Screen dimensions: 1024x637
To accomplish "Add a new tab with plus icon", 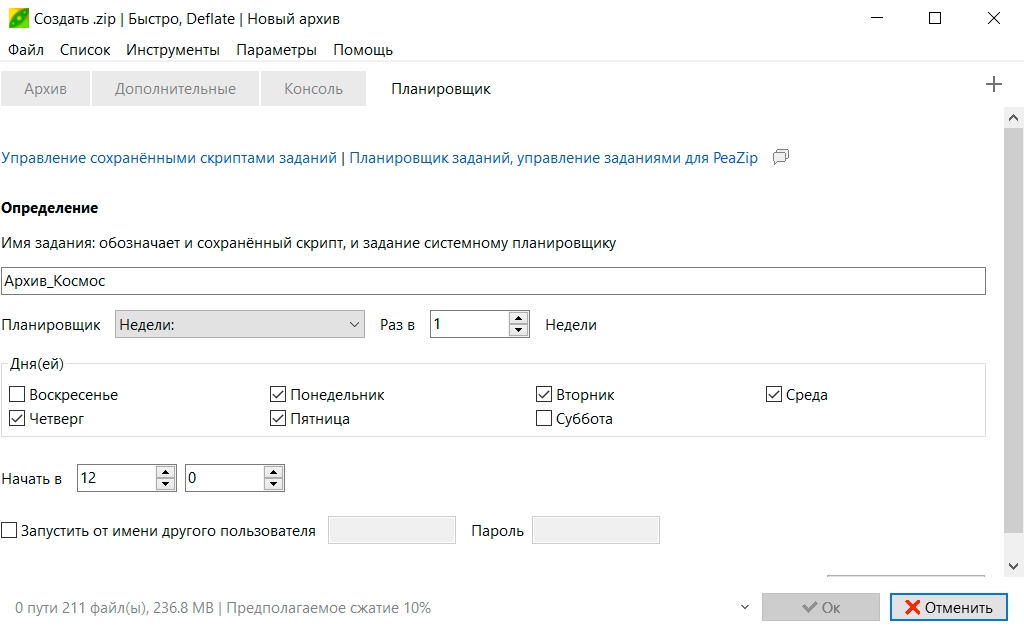I will pos(993,84).
